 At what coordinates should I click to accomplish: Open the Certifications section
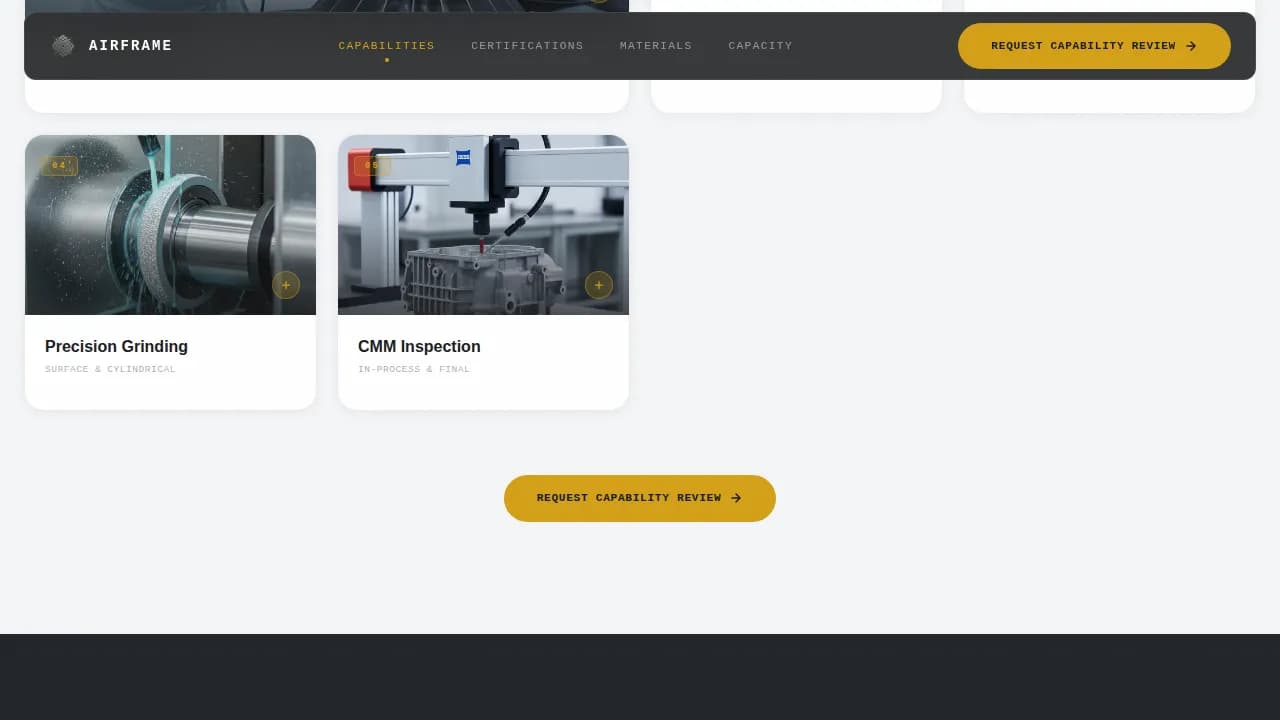pyautogui.click(x=527, y=45)
